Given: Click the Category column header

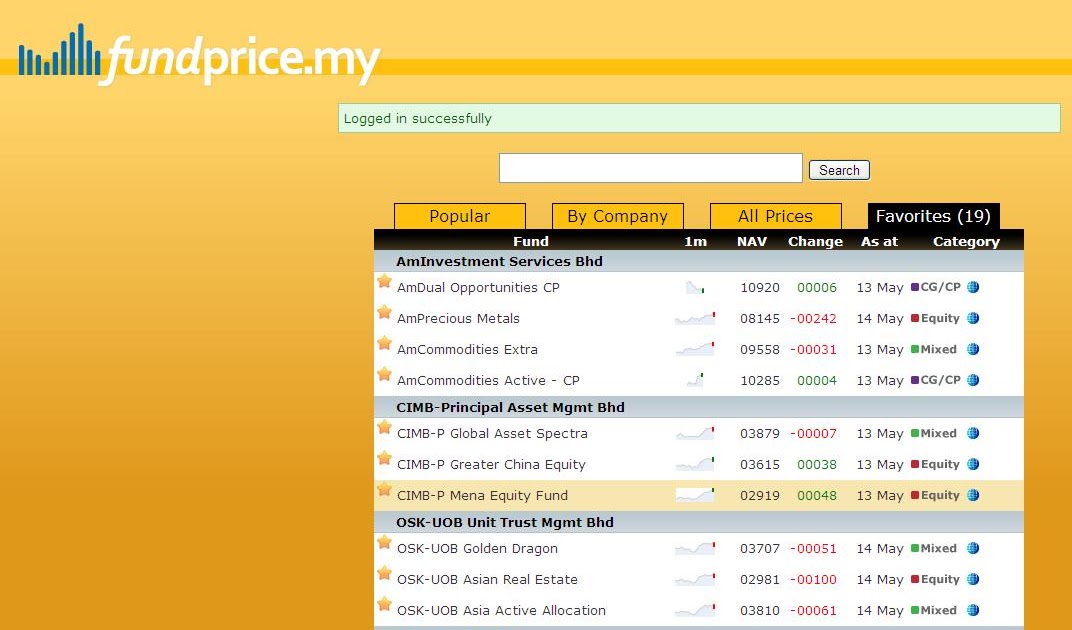Looking at the screenshot, I should coord(966,241).
